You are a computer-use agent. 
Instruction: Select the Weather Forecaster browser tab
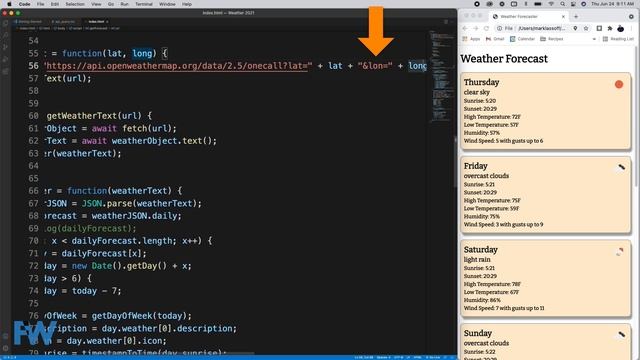click(529, 16)
